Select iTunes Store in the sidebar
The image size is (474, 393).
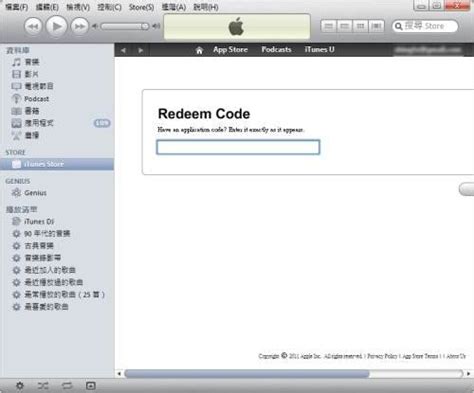coord(57,164)
